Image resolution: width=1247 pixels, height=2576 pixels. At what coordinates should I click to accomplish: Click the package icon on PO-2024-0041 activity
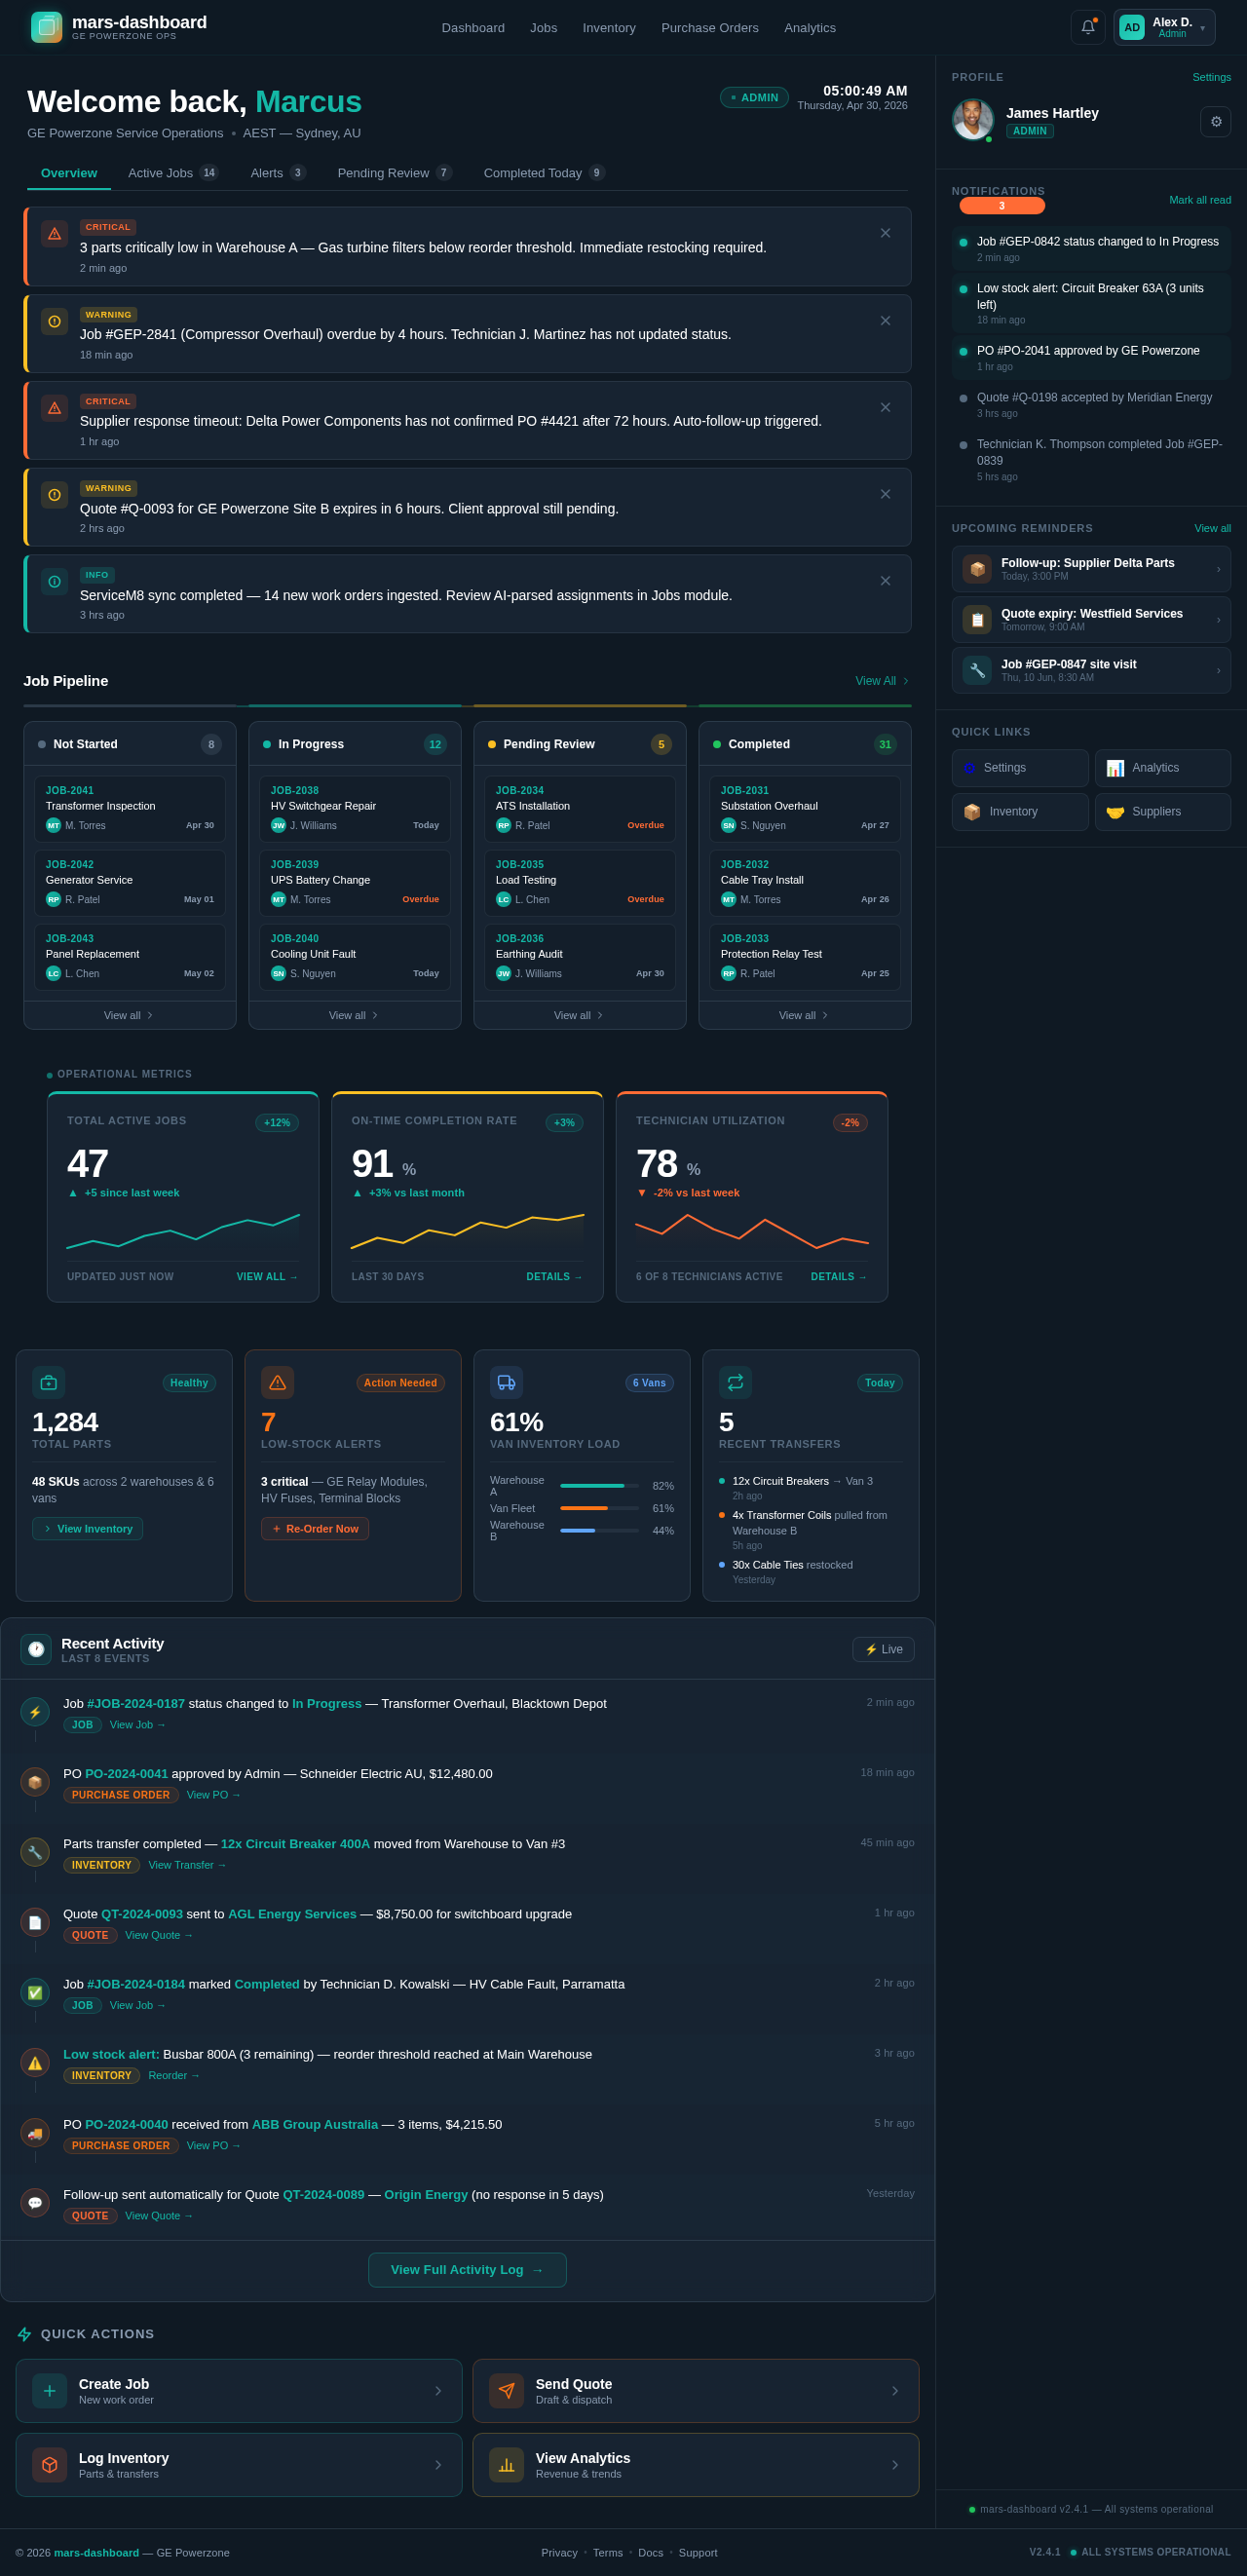[35, 1782]
